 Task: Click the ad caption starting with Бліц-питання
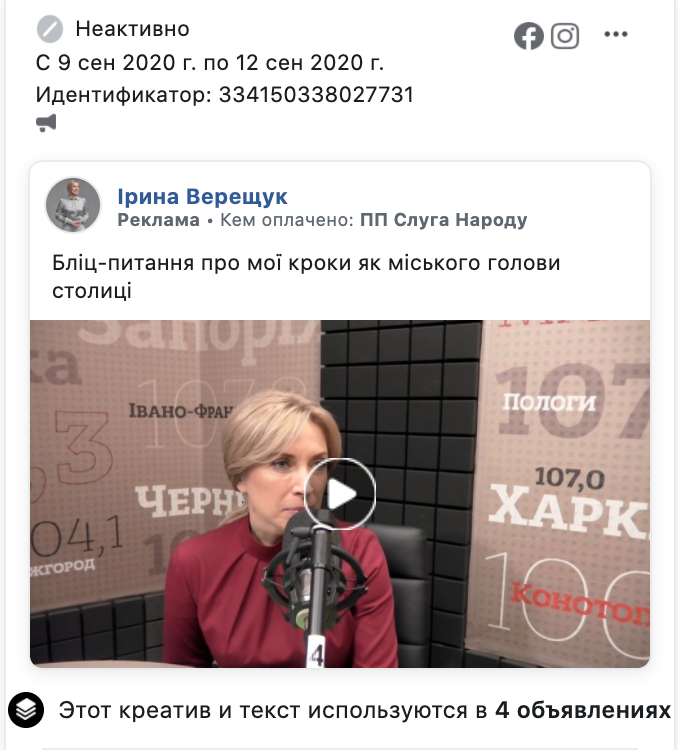[306, 276]
